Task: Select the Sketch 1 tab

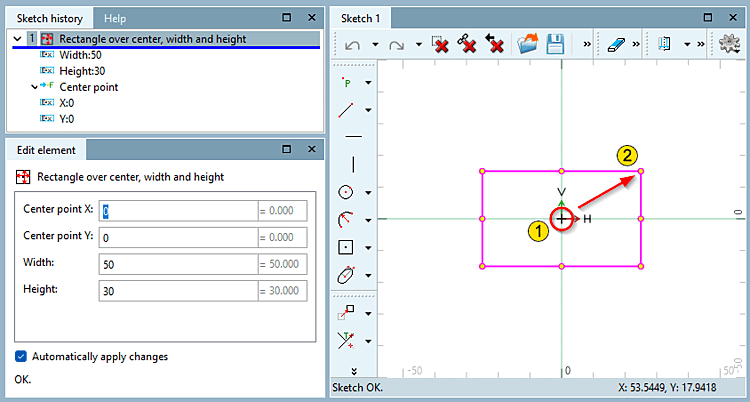Action: (x=361, y=19)
